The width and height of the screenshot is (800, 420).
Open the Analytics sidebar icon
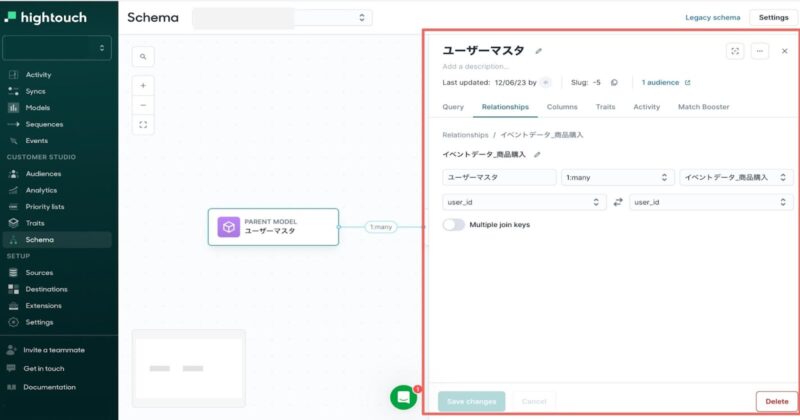tap(13, 190)
